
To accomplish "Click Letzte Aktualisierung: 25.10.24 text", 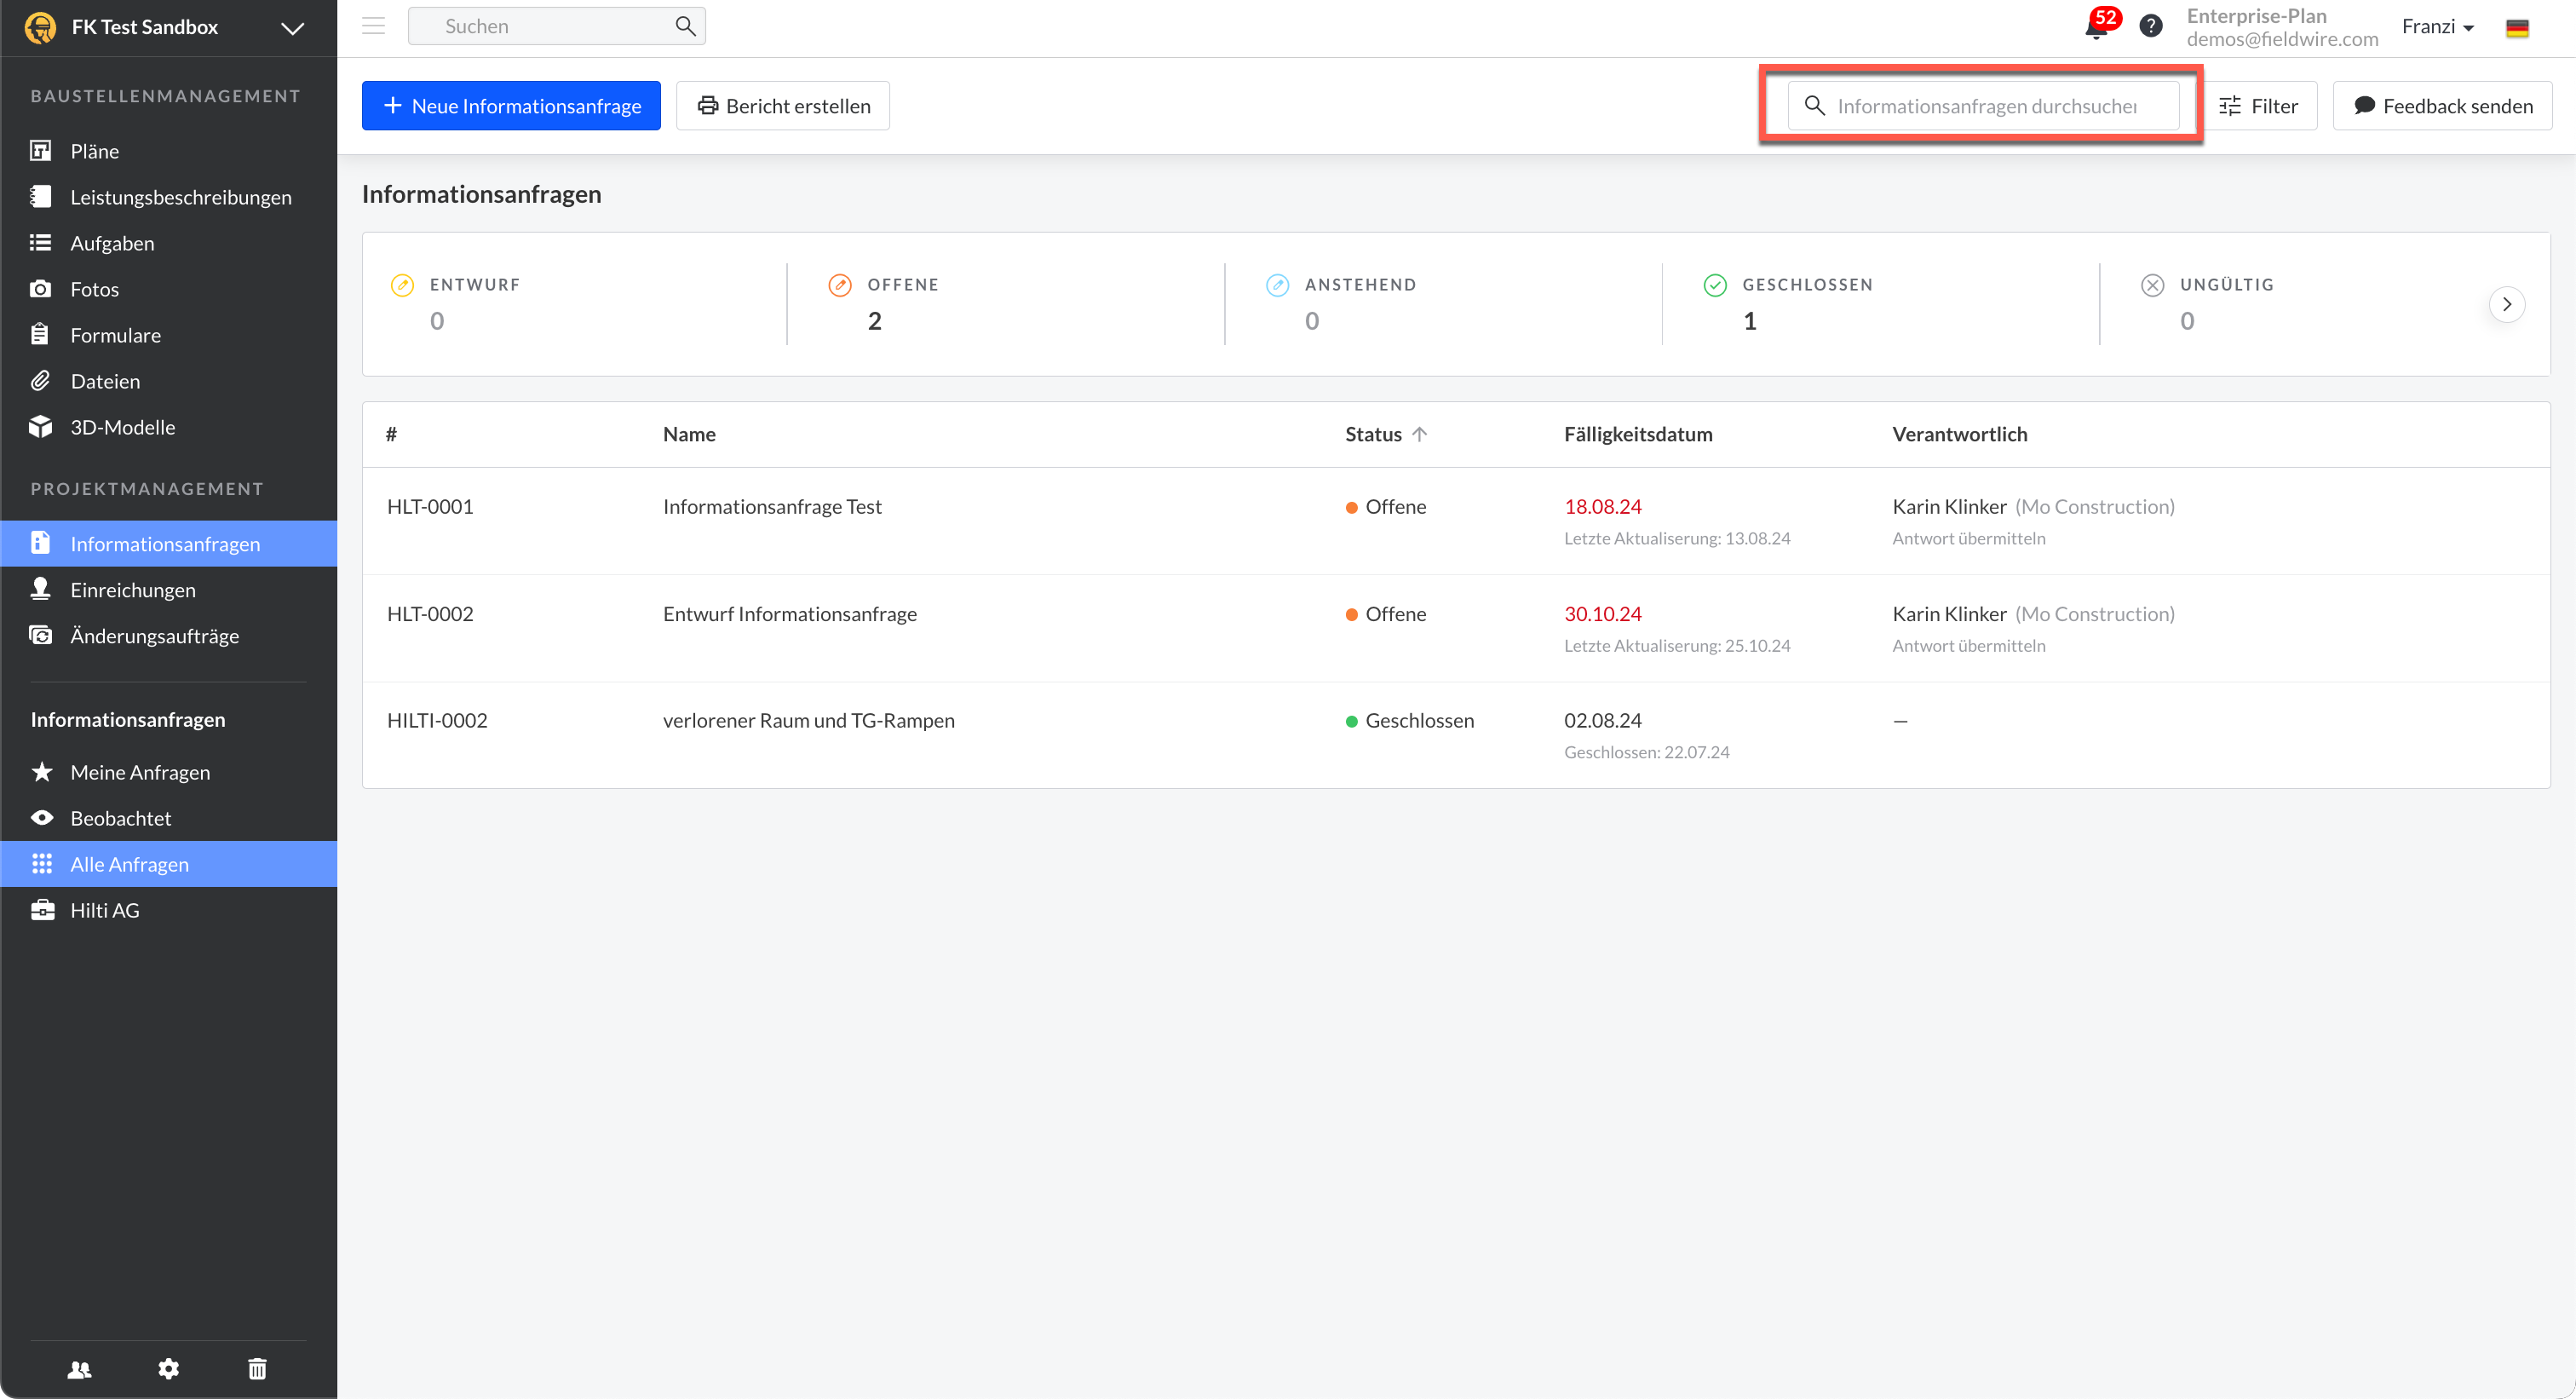I will [x=1677, y=646].
